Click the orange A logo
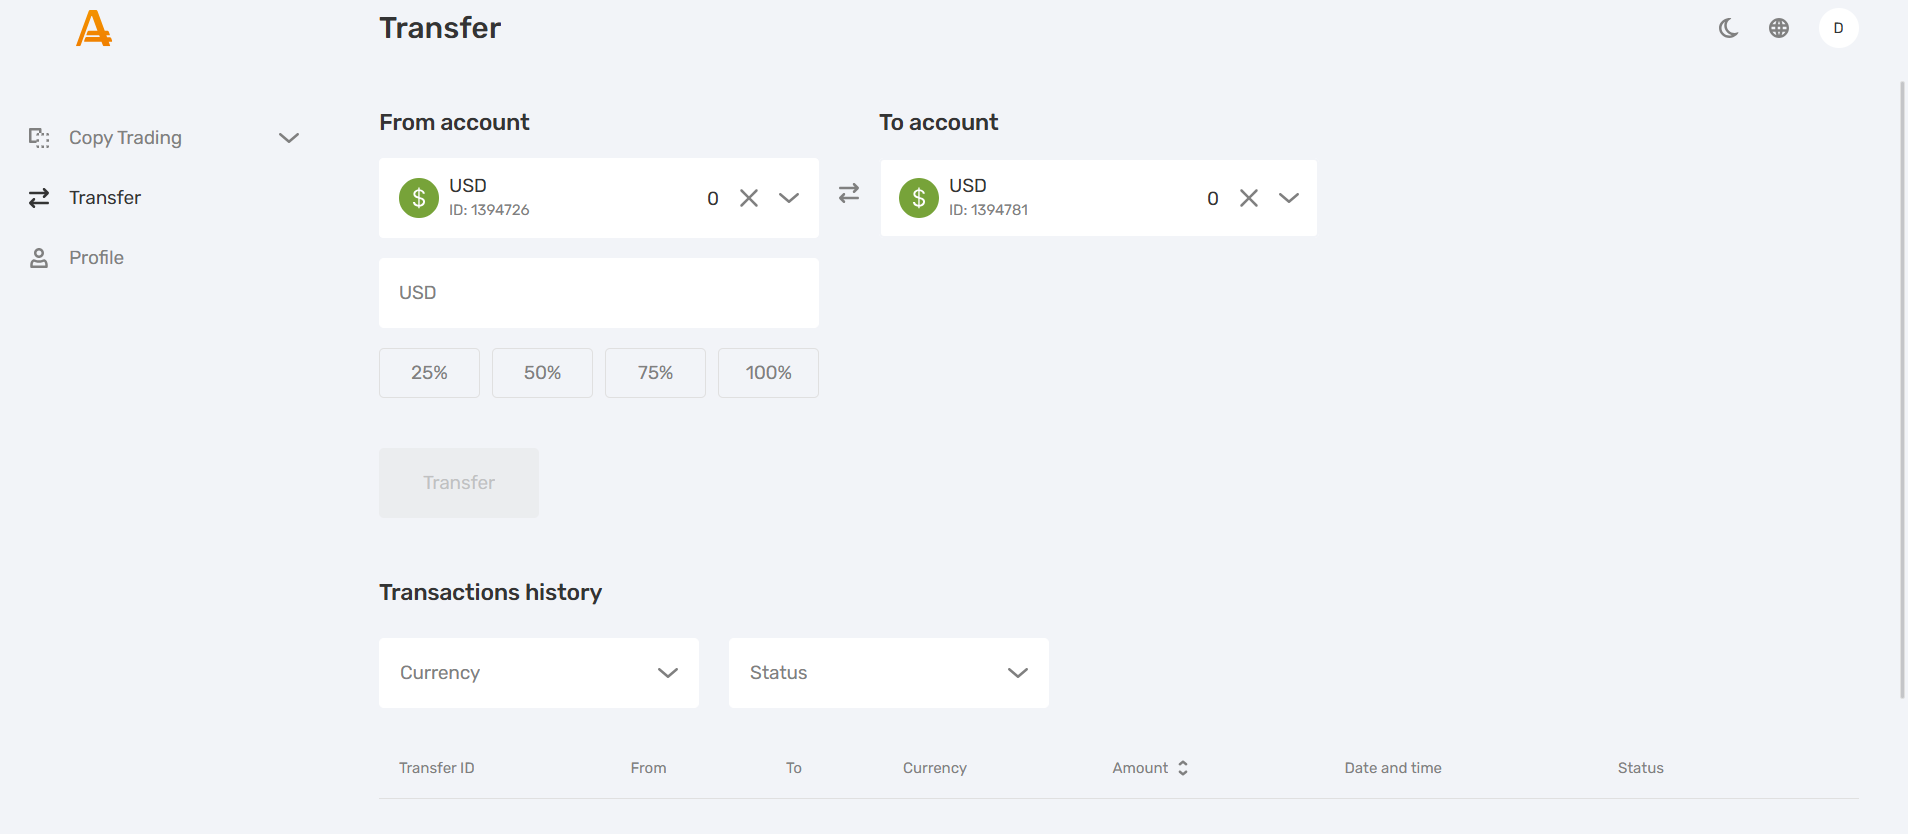This screenshot has width=1908, height=834. 94,29
